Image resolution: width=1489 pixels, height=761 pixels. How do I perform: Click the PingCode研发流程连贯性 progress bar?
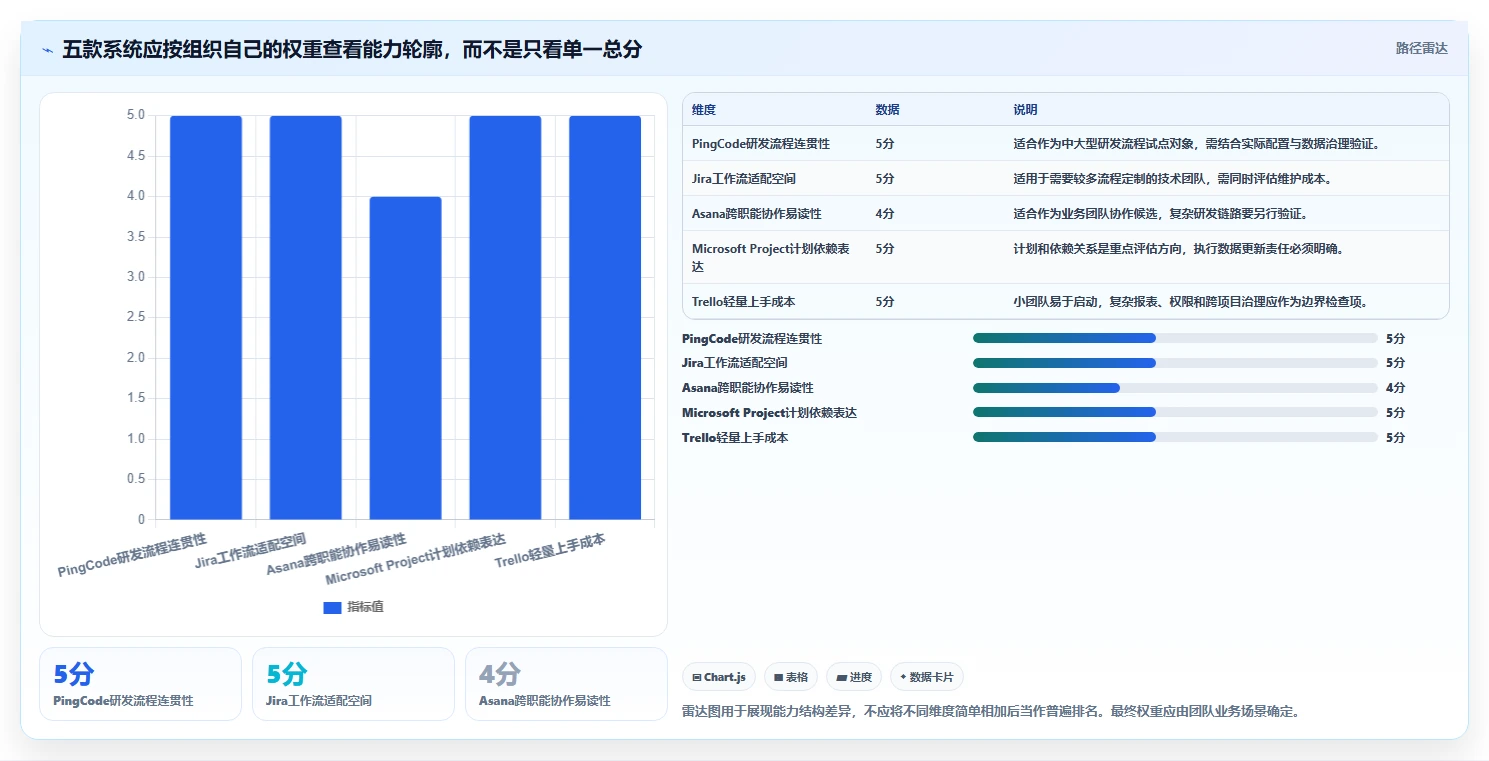(1175, 338)
